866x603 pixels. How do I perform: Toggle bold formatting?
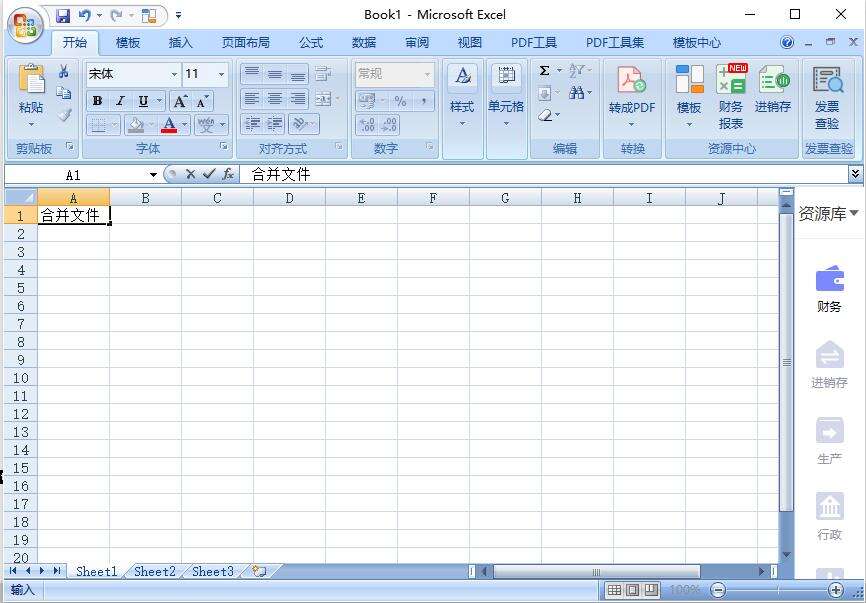pyautogui.click(x=97, y=102)
